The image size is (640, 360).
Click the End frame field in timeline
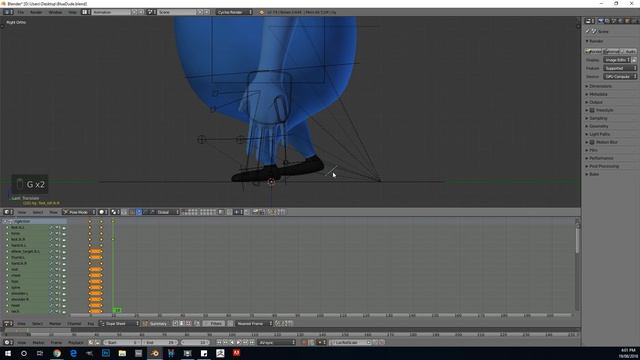160,342
